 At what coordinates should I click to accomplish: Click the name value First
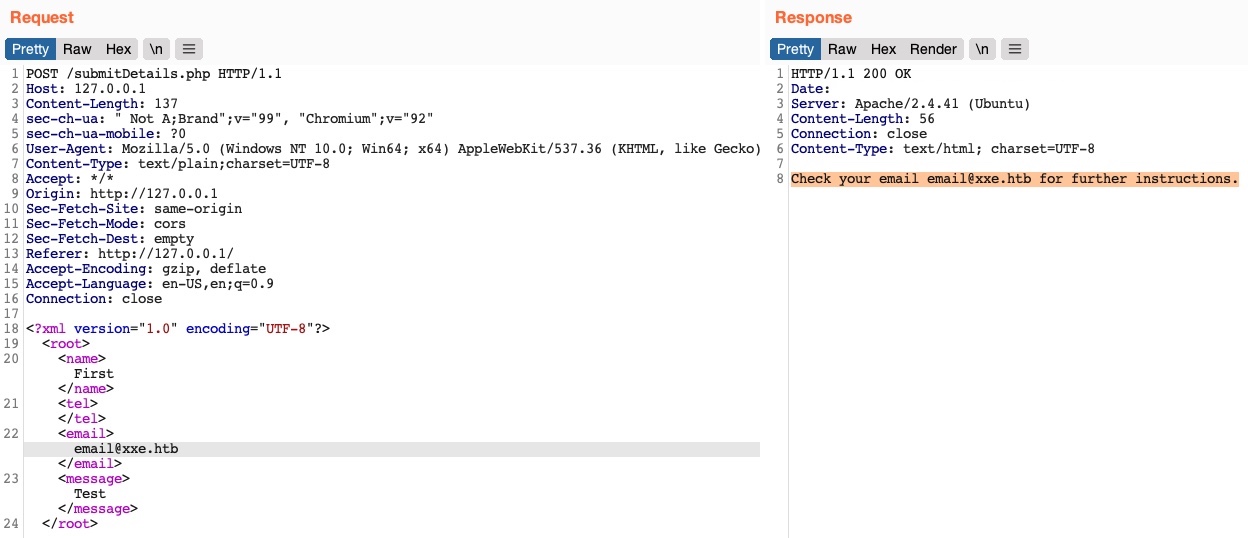94,374
